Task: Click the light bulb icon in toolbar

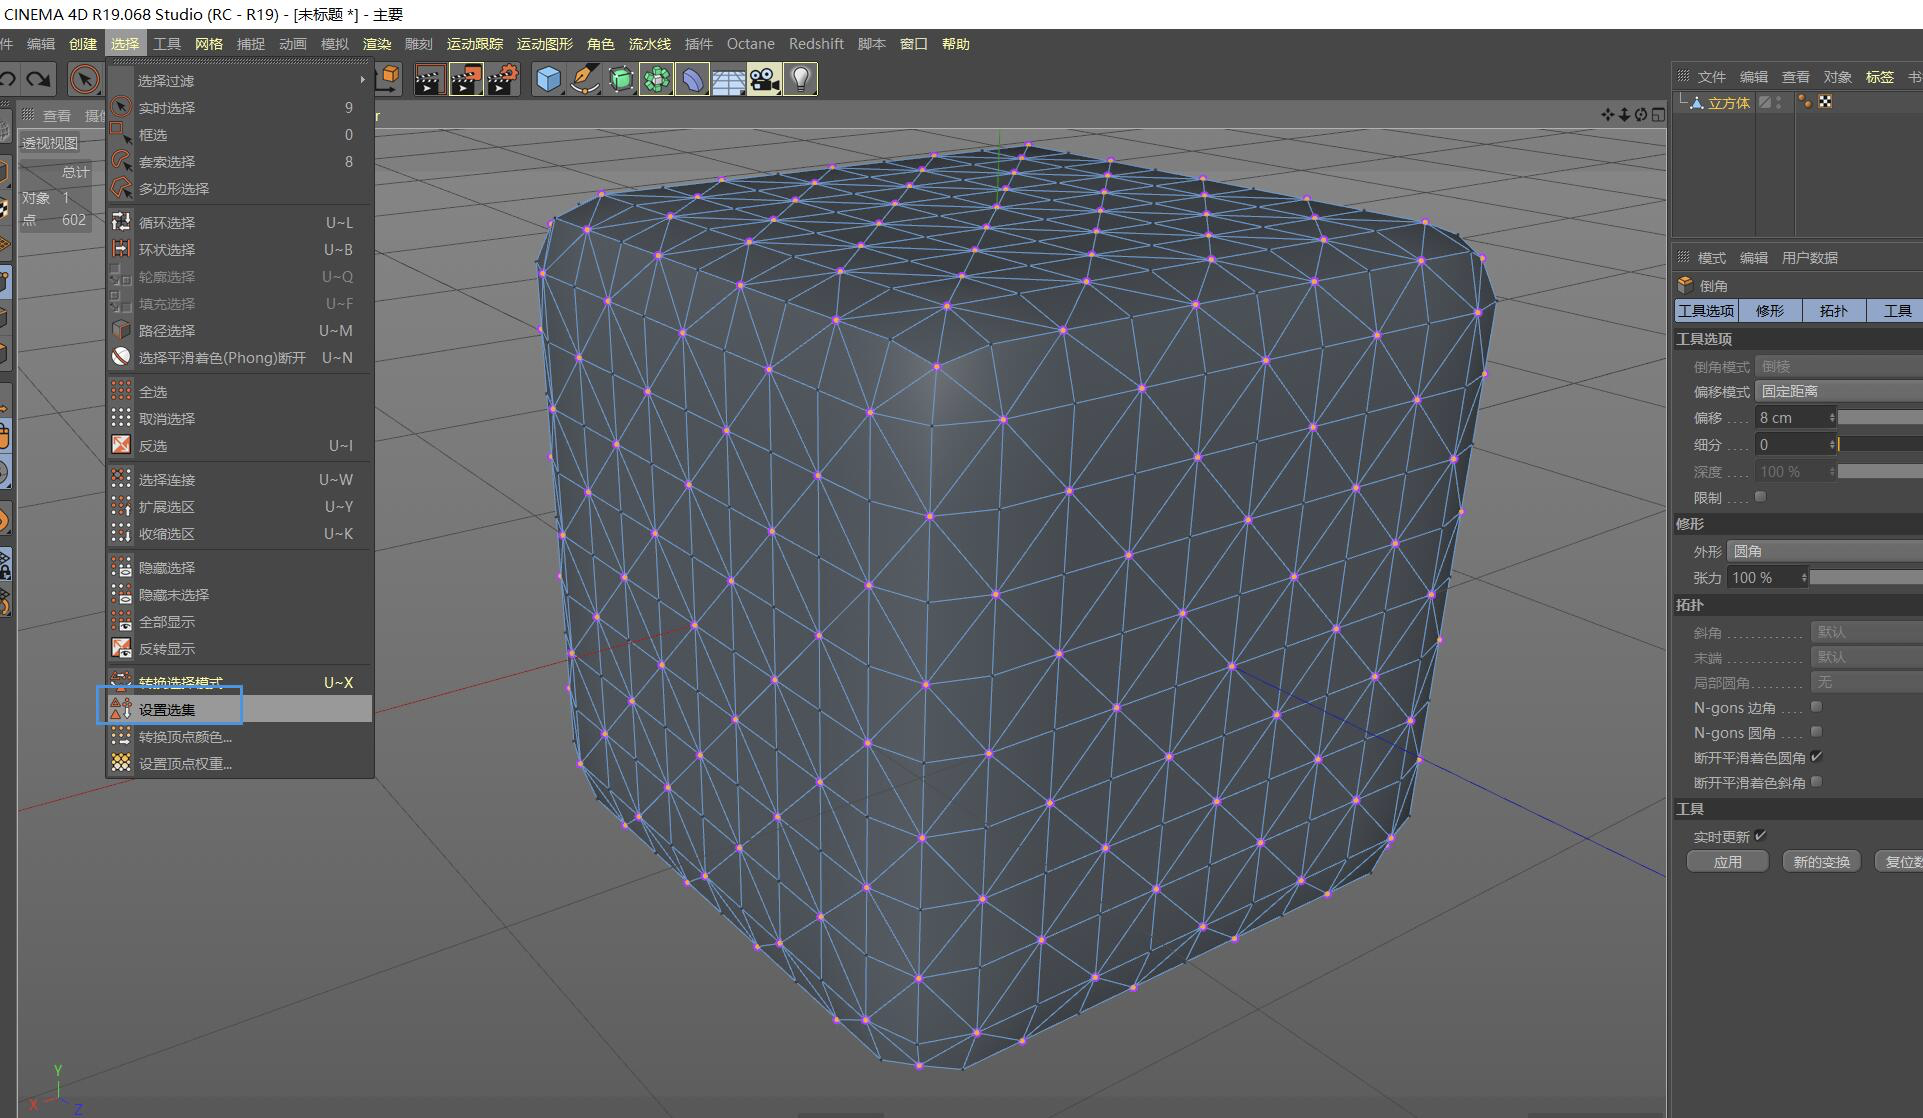Action: pyautogui.click(x=800, y=79)
